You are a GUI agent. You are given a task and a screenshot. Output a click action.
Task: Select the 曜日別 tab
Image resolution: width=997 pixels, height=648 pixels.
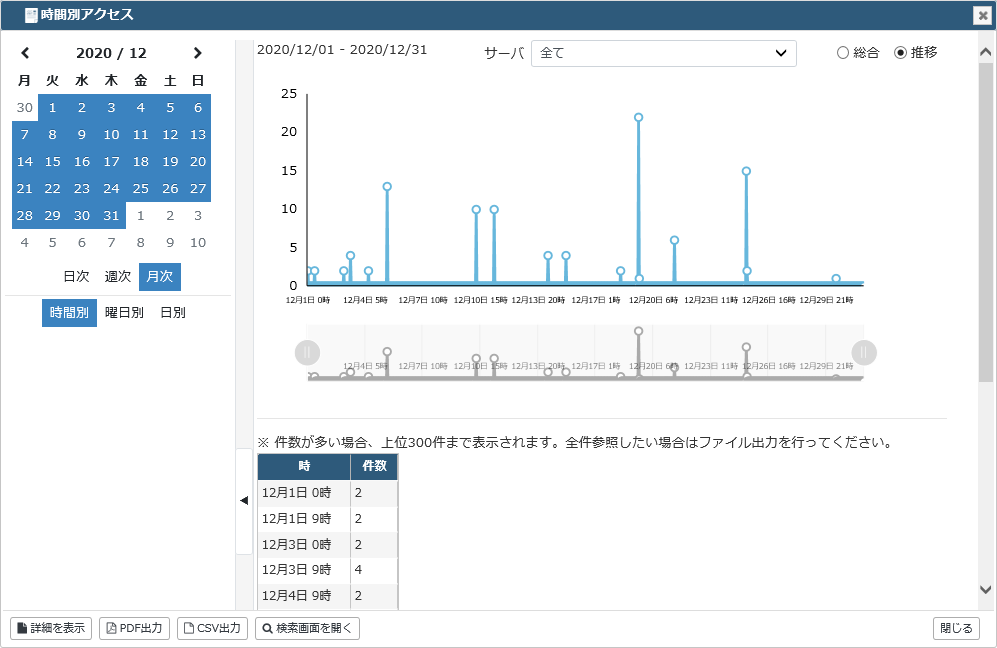click(x=125, y=313)
